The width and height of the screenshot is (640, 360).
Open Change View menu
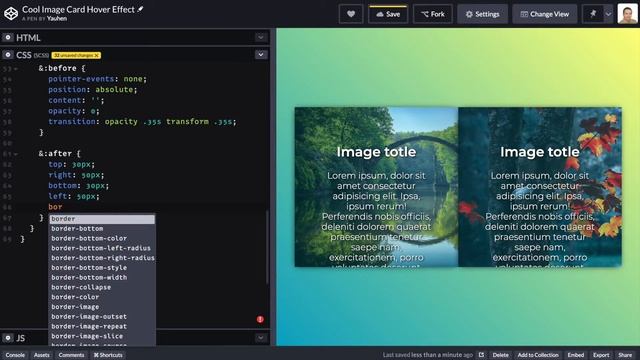(x=544, y=14)
